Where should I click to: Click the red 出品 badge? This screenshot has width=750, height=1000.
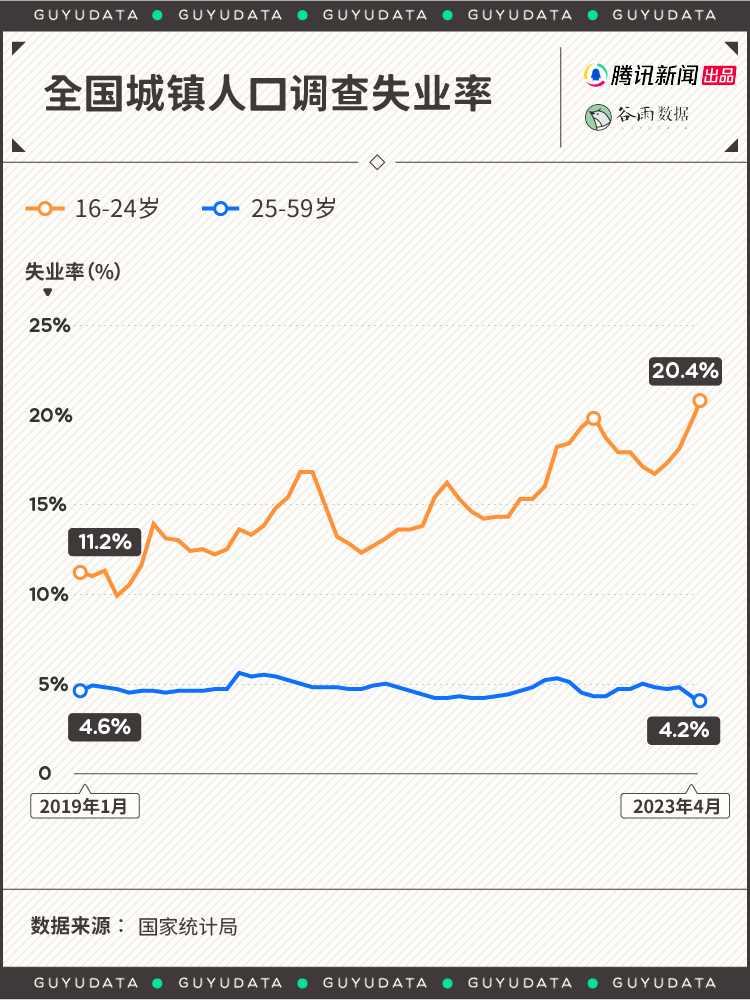[719, 76]
